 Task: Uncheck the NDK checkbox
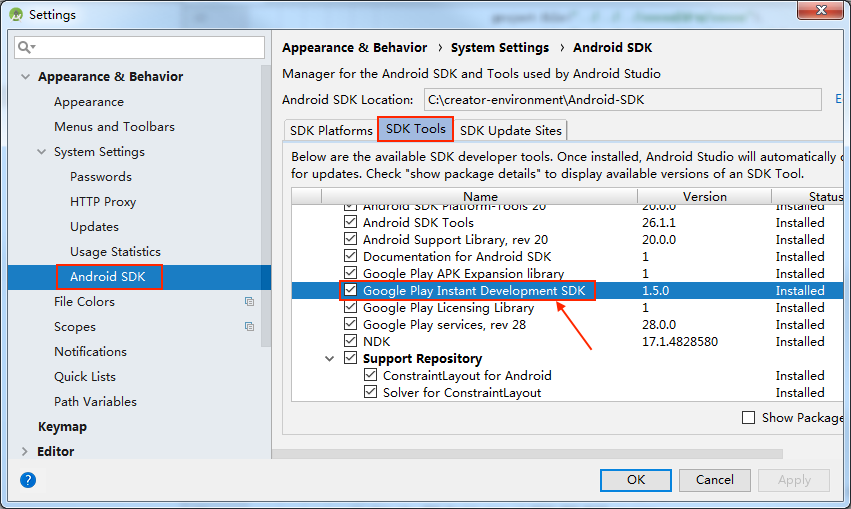(x=351, y=341)
